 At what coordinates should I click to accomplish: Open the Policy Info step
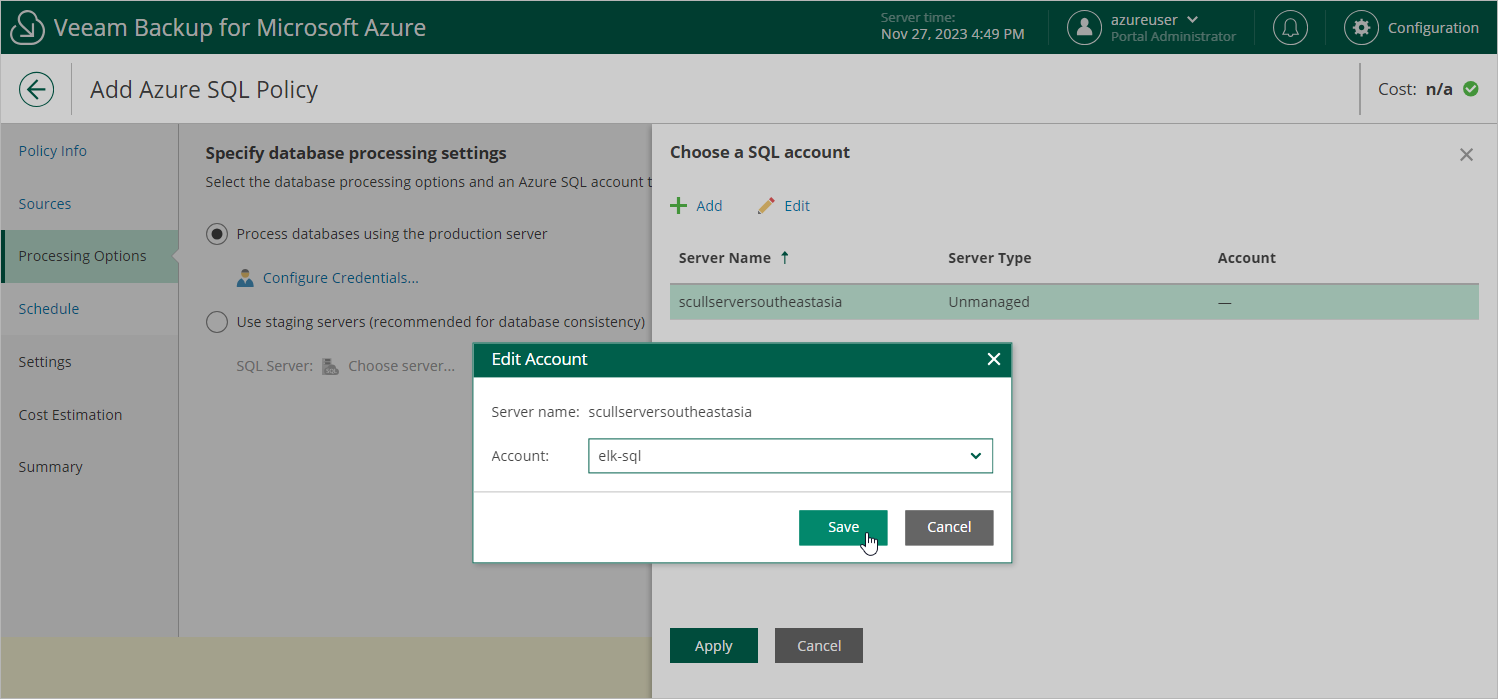pos(53,151)
